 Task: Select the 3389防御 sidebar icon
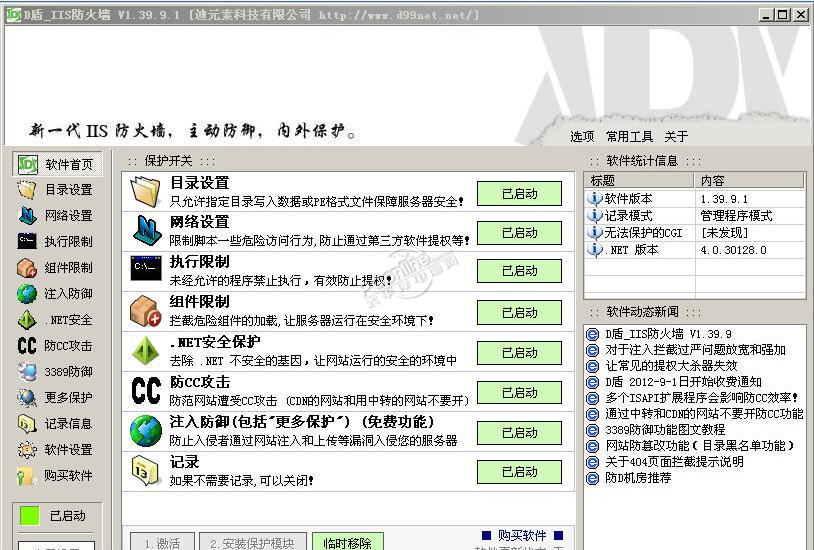[x=27, y=372]
